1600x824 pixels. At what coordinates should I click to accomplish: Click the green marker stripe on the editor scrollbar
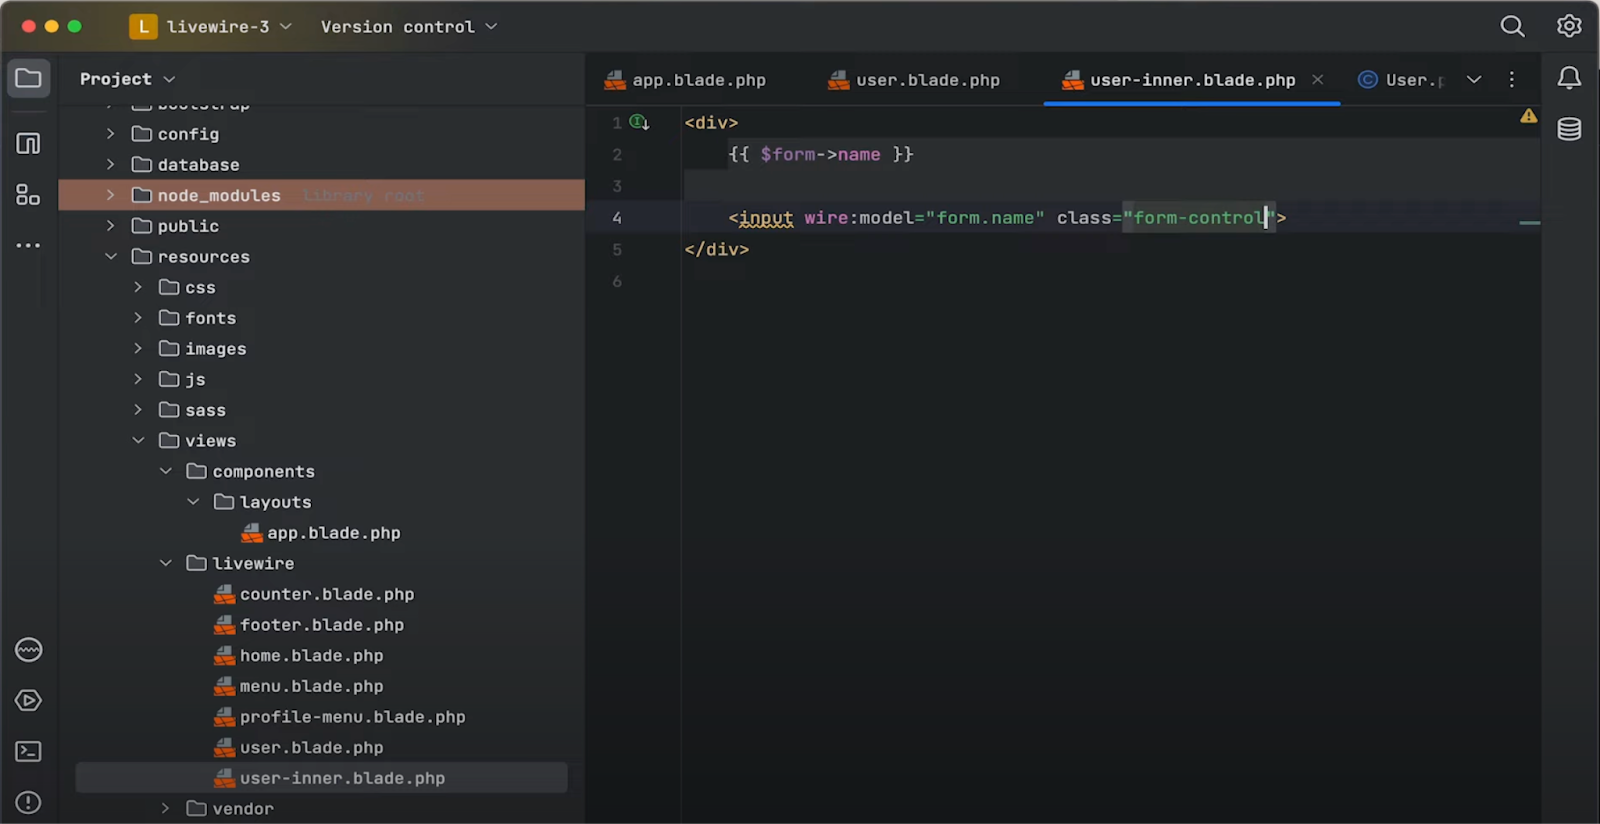1529,223
